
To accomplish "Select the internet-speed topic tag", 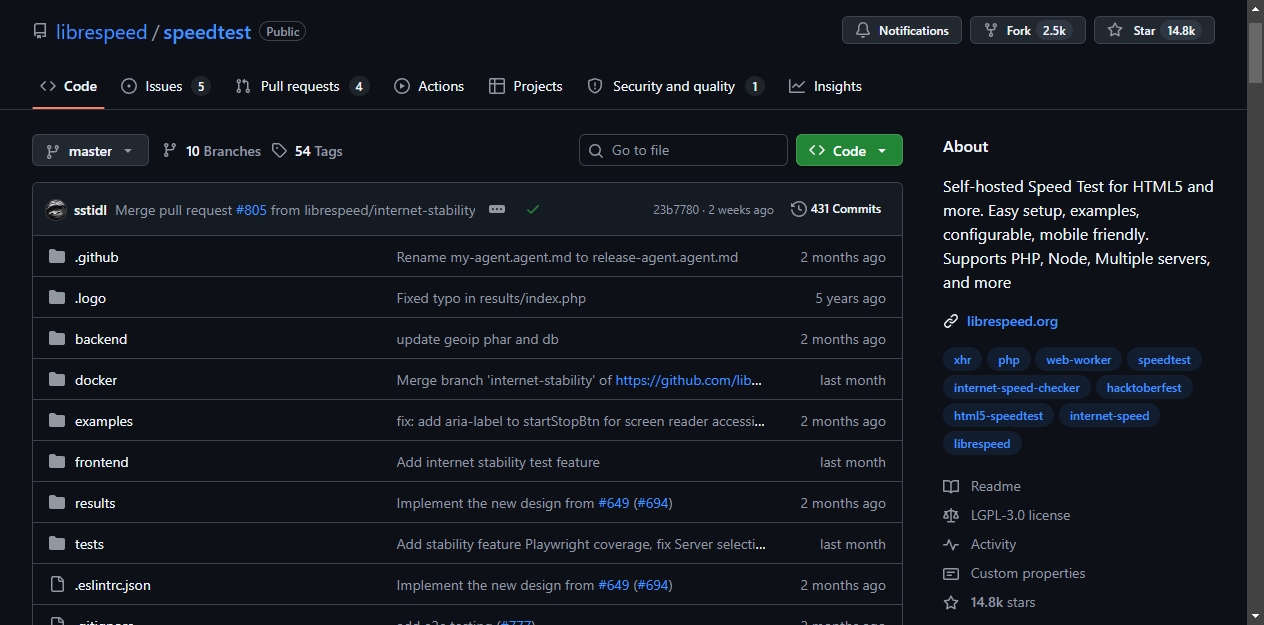I will (1109, 416).
